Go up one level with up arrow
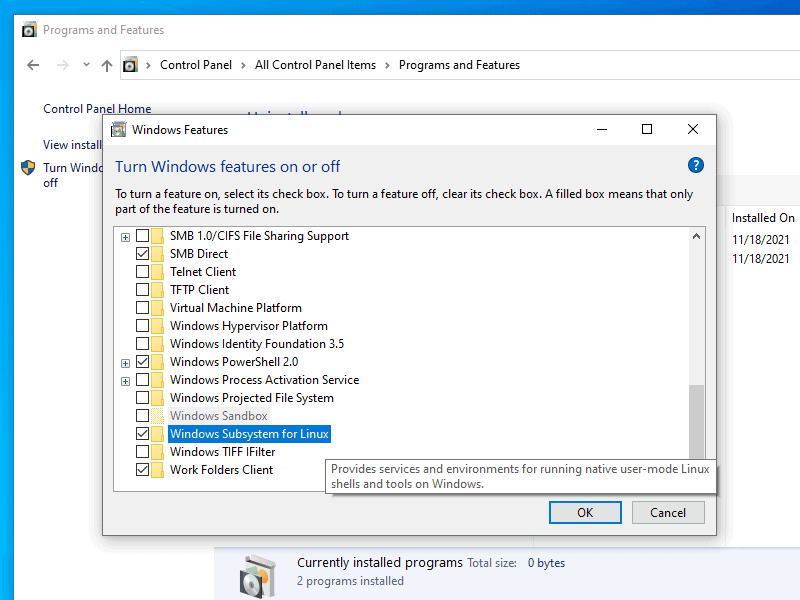The height and width of the screenshot is (600, 800). pos(107,65)
